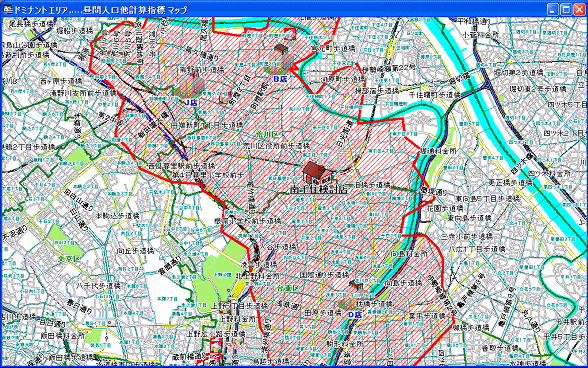Click the application icon in the title bar

coord(7,9)
